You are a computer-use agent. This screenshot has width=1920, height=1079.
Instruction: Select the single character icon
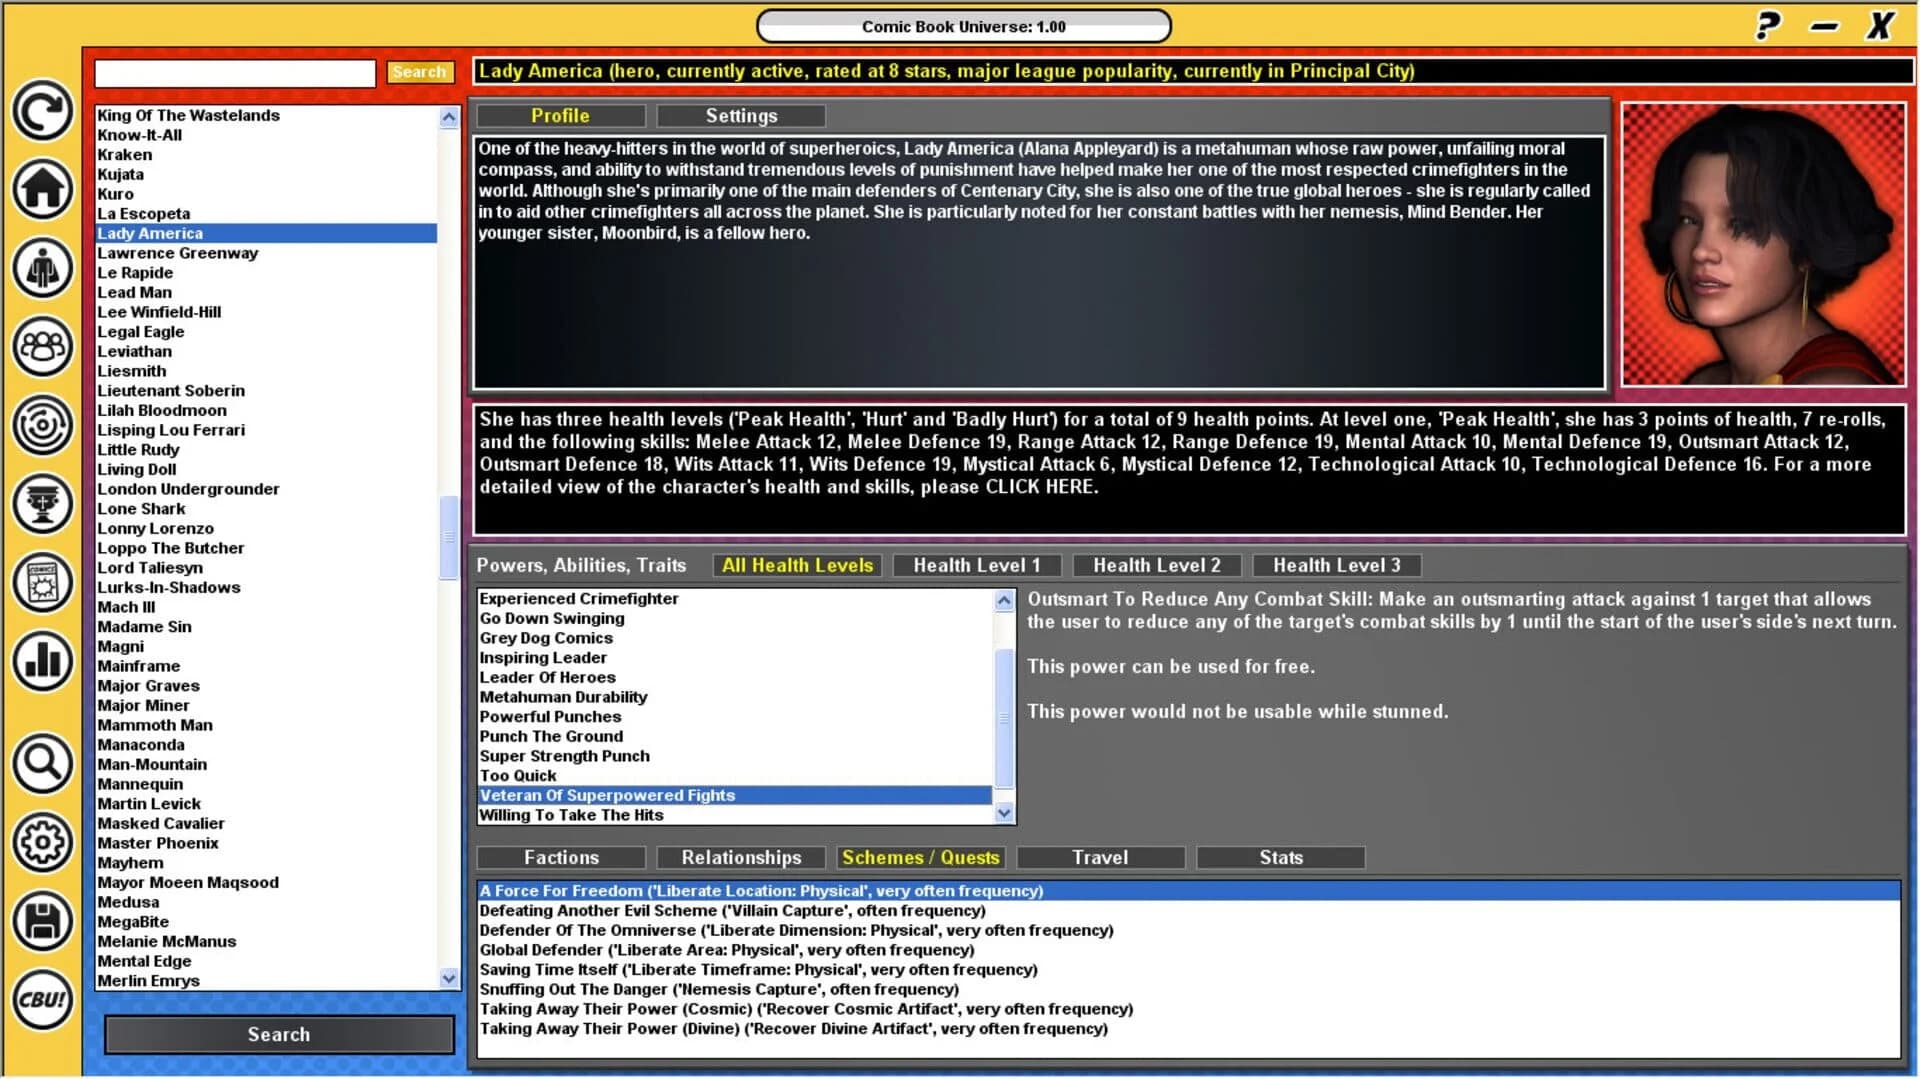(42, 267)
